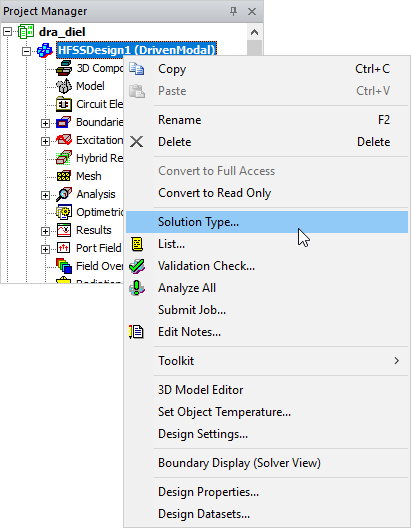411x528 pixels.
Task: Click the Hybrid Regions tree icon
Action: [64, 158]
